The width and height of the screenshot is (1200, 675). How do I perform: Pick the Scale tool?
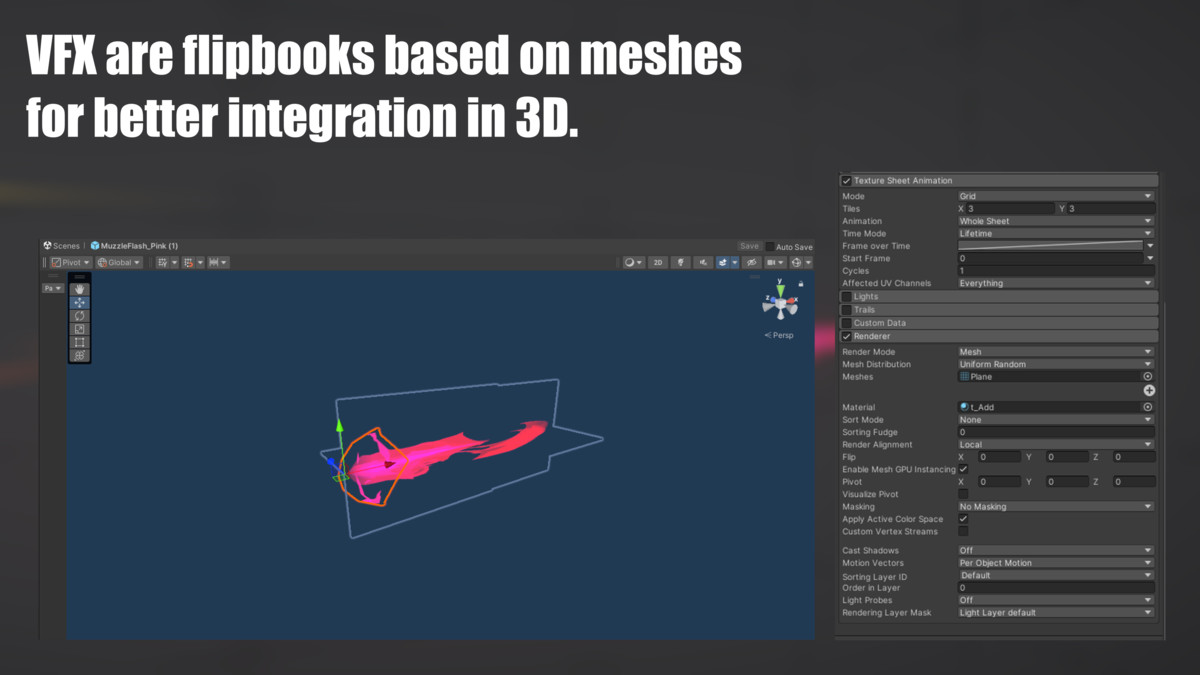click(80, 329)
